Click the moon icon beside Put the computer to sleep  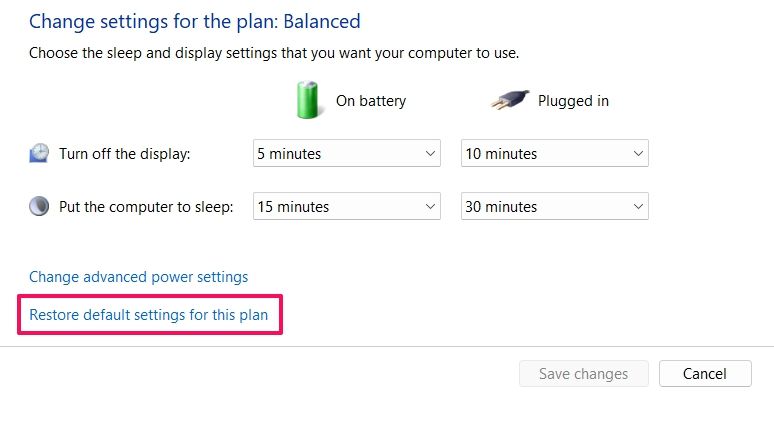click(x=39, y=207)
